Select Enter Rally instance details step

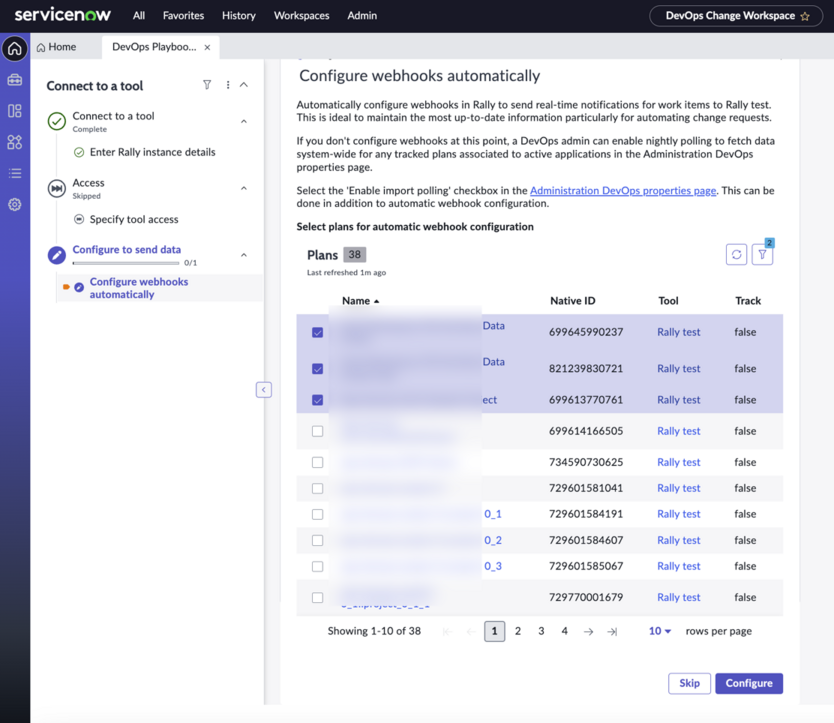(x=152, y=152)
